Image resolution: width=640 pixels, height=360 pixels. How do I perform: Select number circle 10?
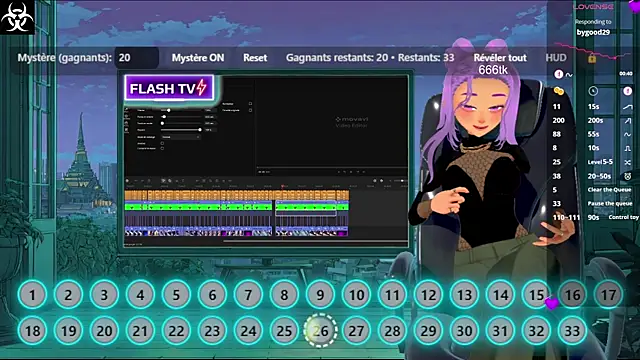click(356, 294)
